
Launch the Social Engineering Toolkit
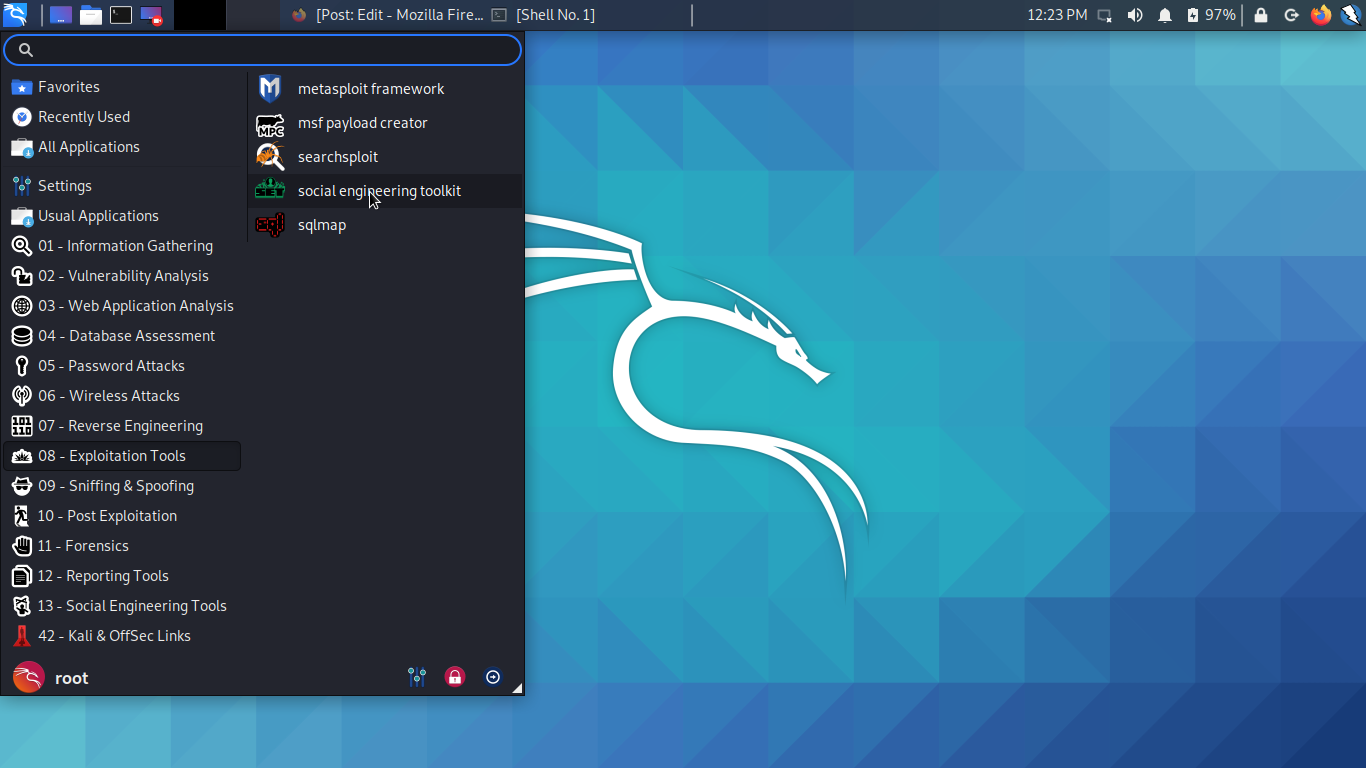378,190
